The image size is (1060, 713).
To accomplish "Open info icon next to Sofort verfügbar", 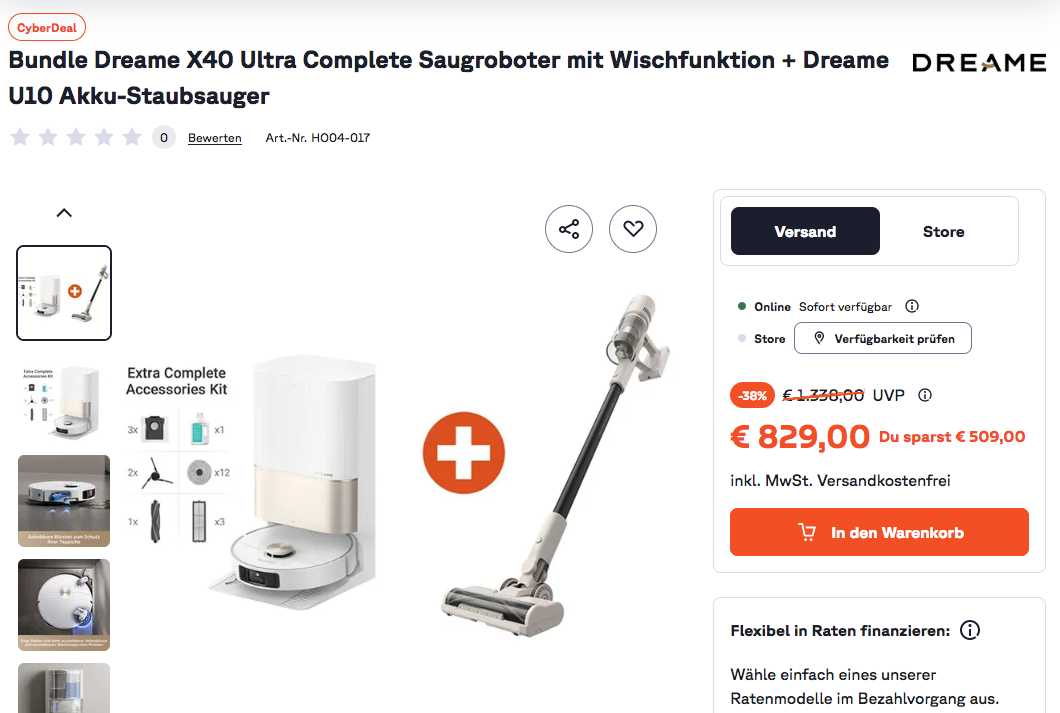I will pyautogui.click(x=912, y=306).
